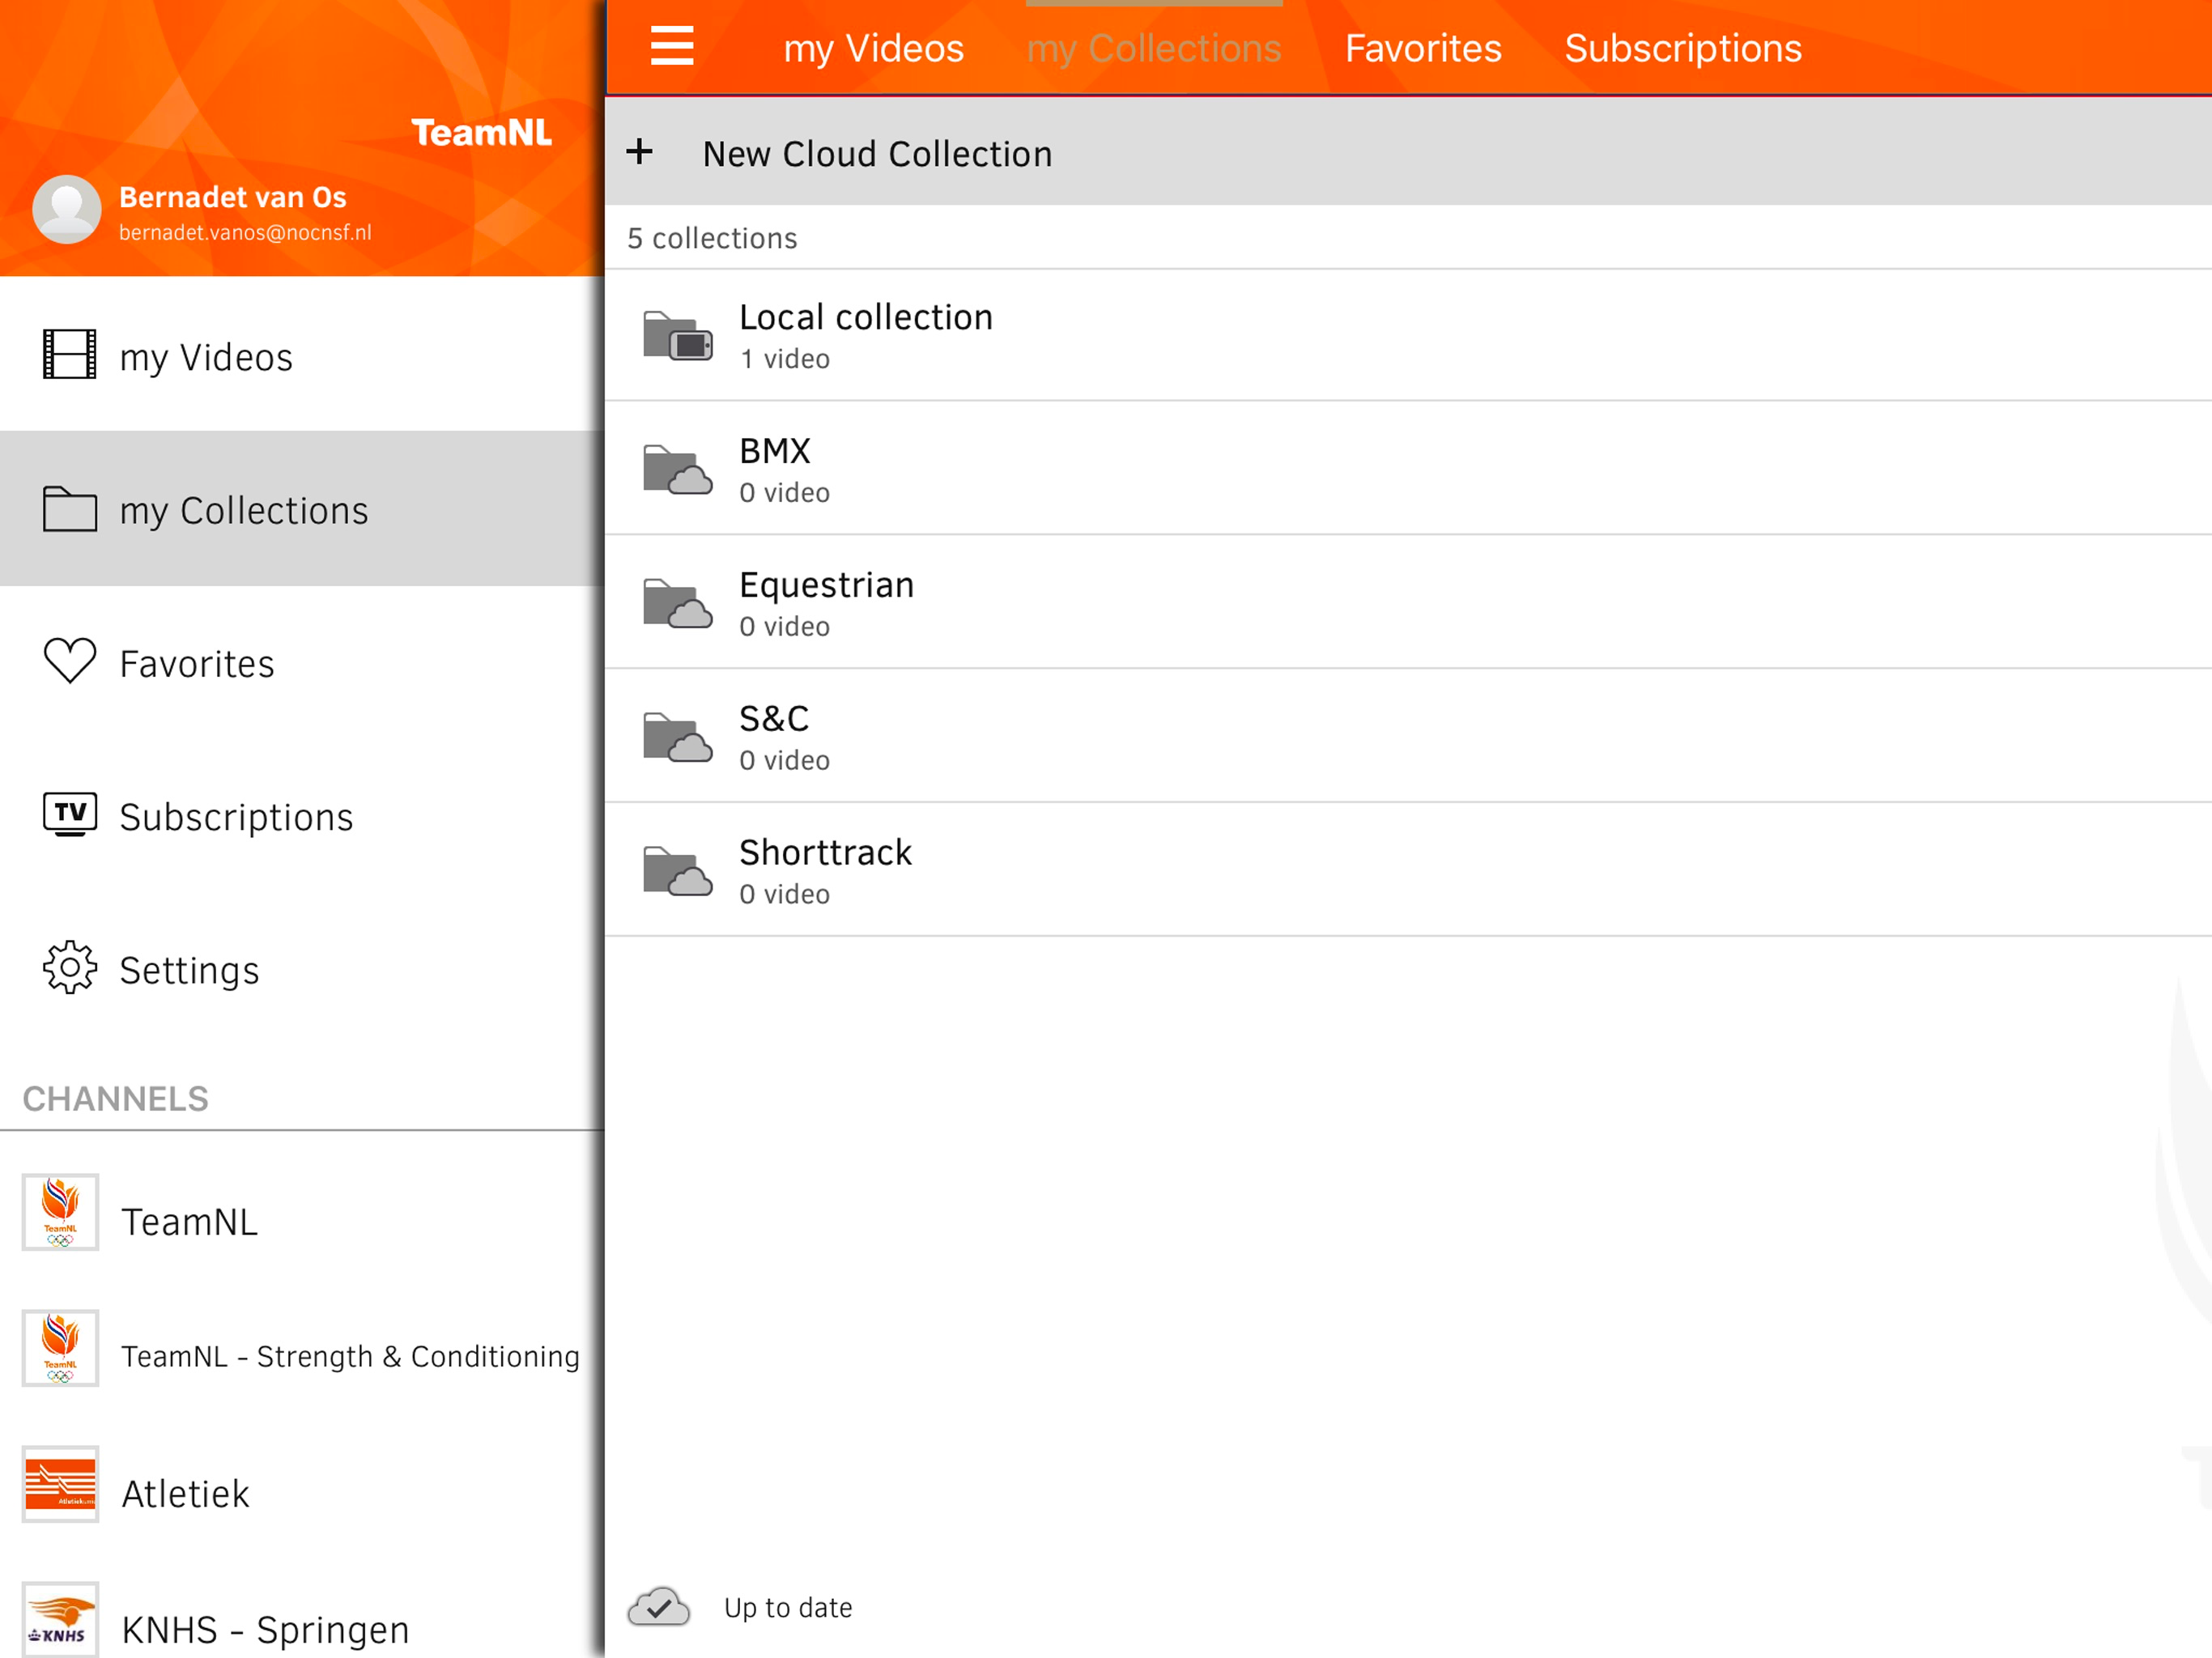Image resolution: width=2212 pixels, height=1658 pixels.
Task: Click the film strip my Videos icon
Action: coord(70,355)
